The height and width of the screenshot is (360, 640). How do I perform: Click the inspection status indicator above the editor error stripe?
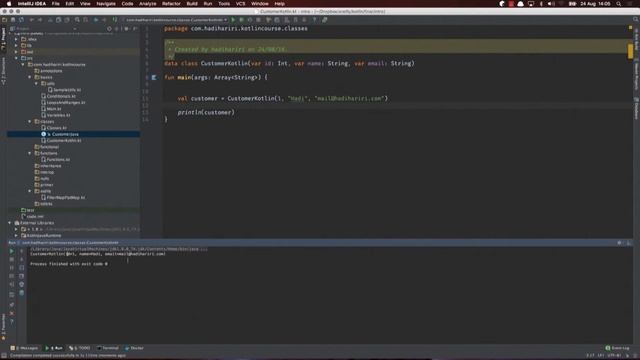click(630, 28)
